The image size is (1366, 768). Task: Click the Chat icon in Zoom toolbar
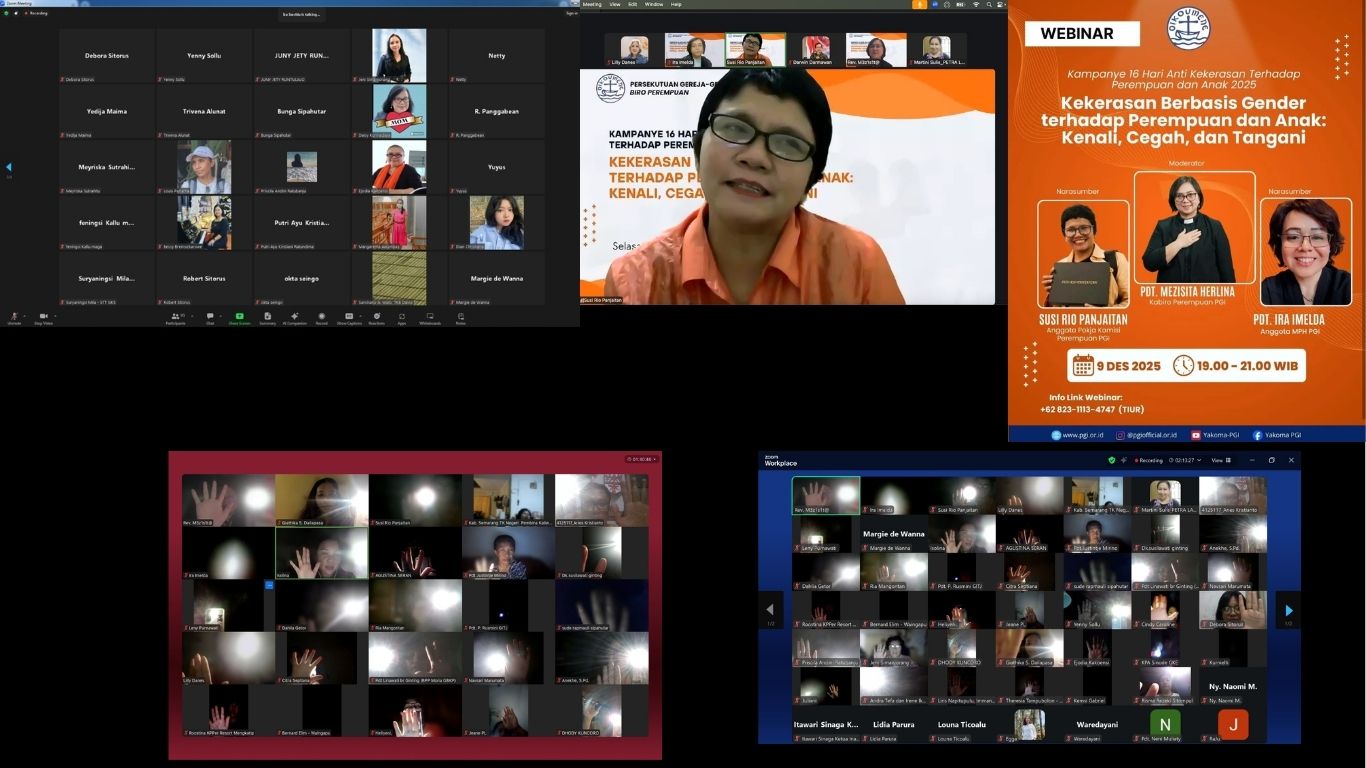pyautogui.click(x=210, y=317)
